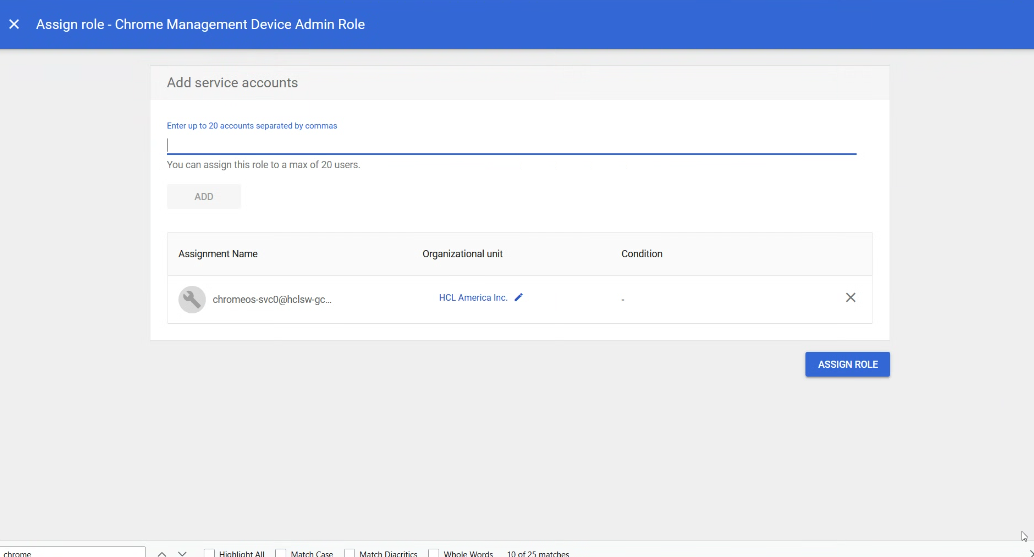Open the HCL America Inc. organizational unit
The height and width of the screenshot is (557, 1034).
pyautogui.click(x=473, y=298)
